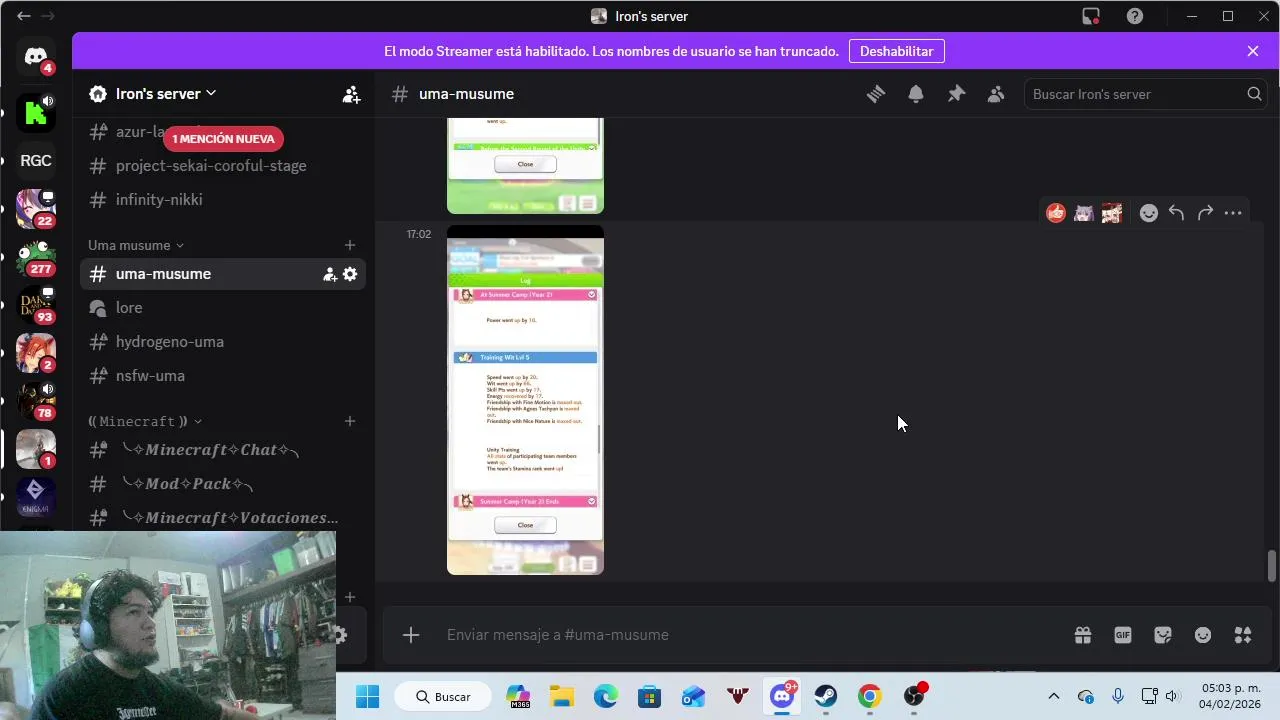Open notification settings bell icon
Image resolution: width=1280 pixels, height=720 pixels.
[x=916, y=94]
